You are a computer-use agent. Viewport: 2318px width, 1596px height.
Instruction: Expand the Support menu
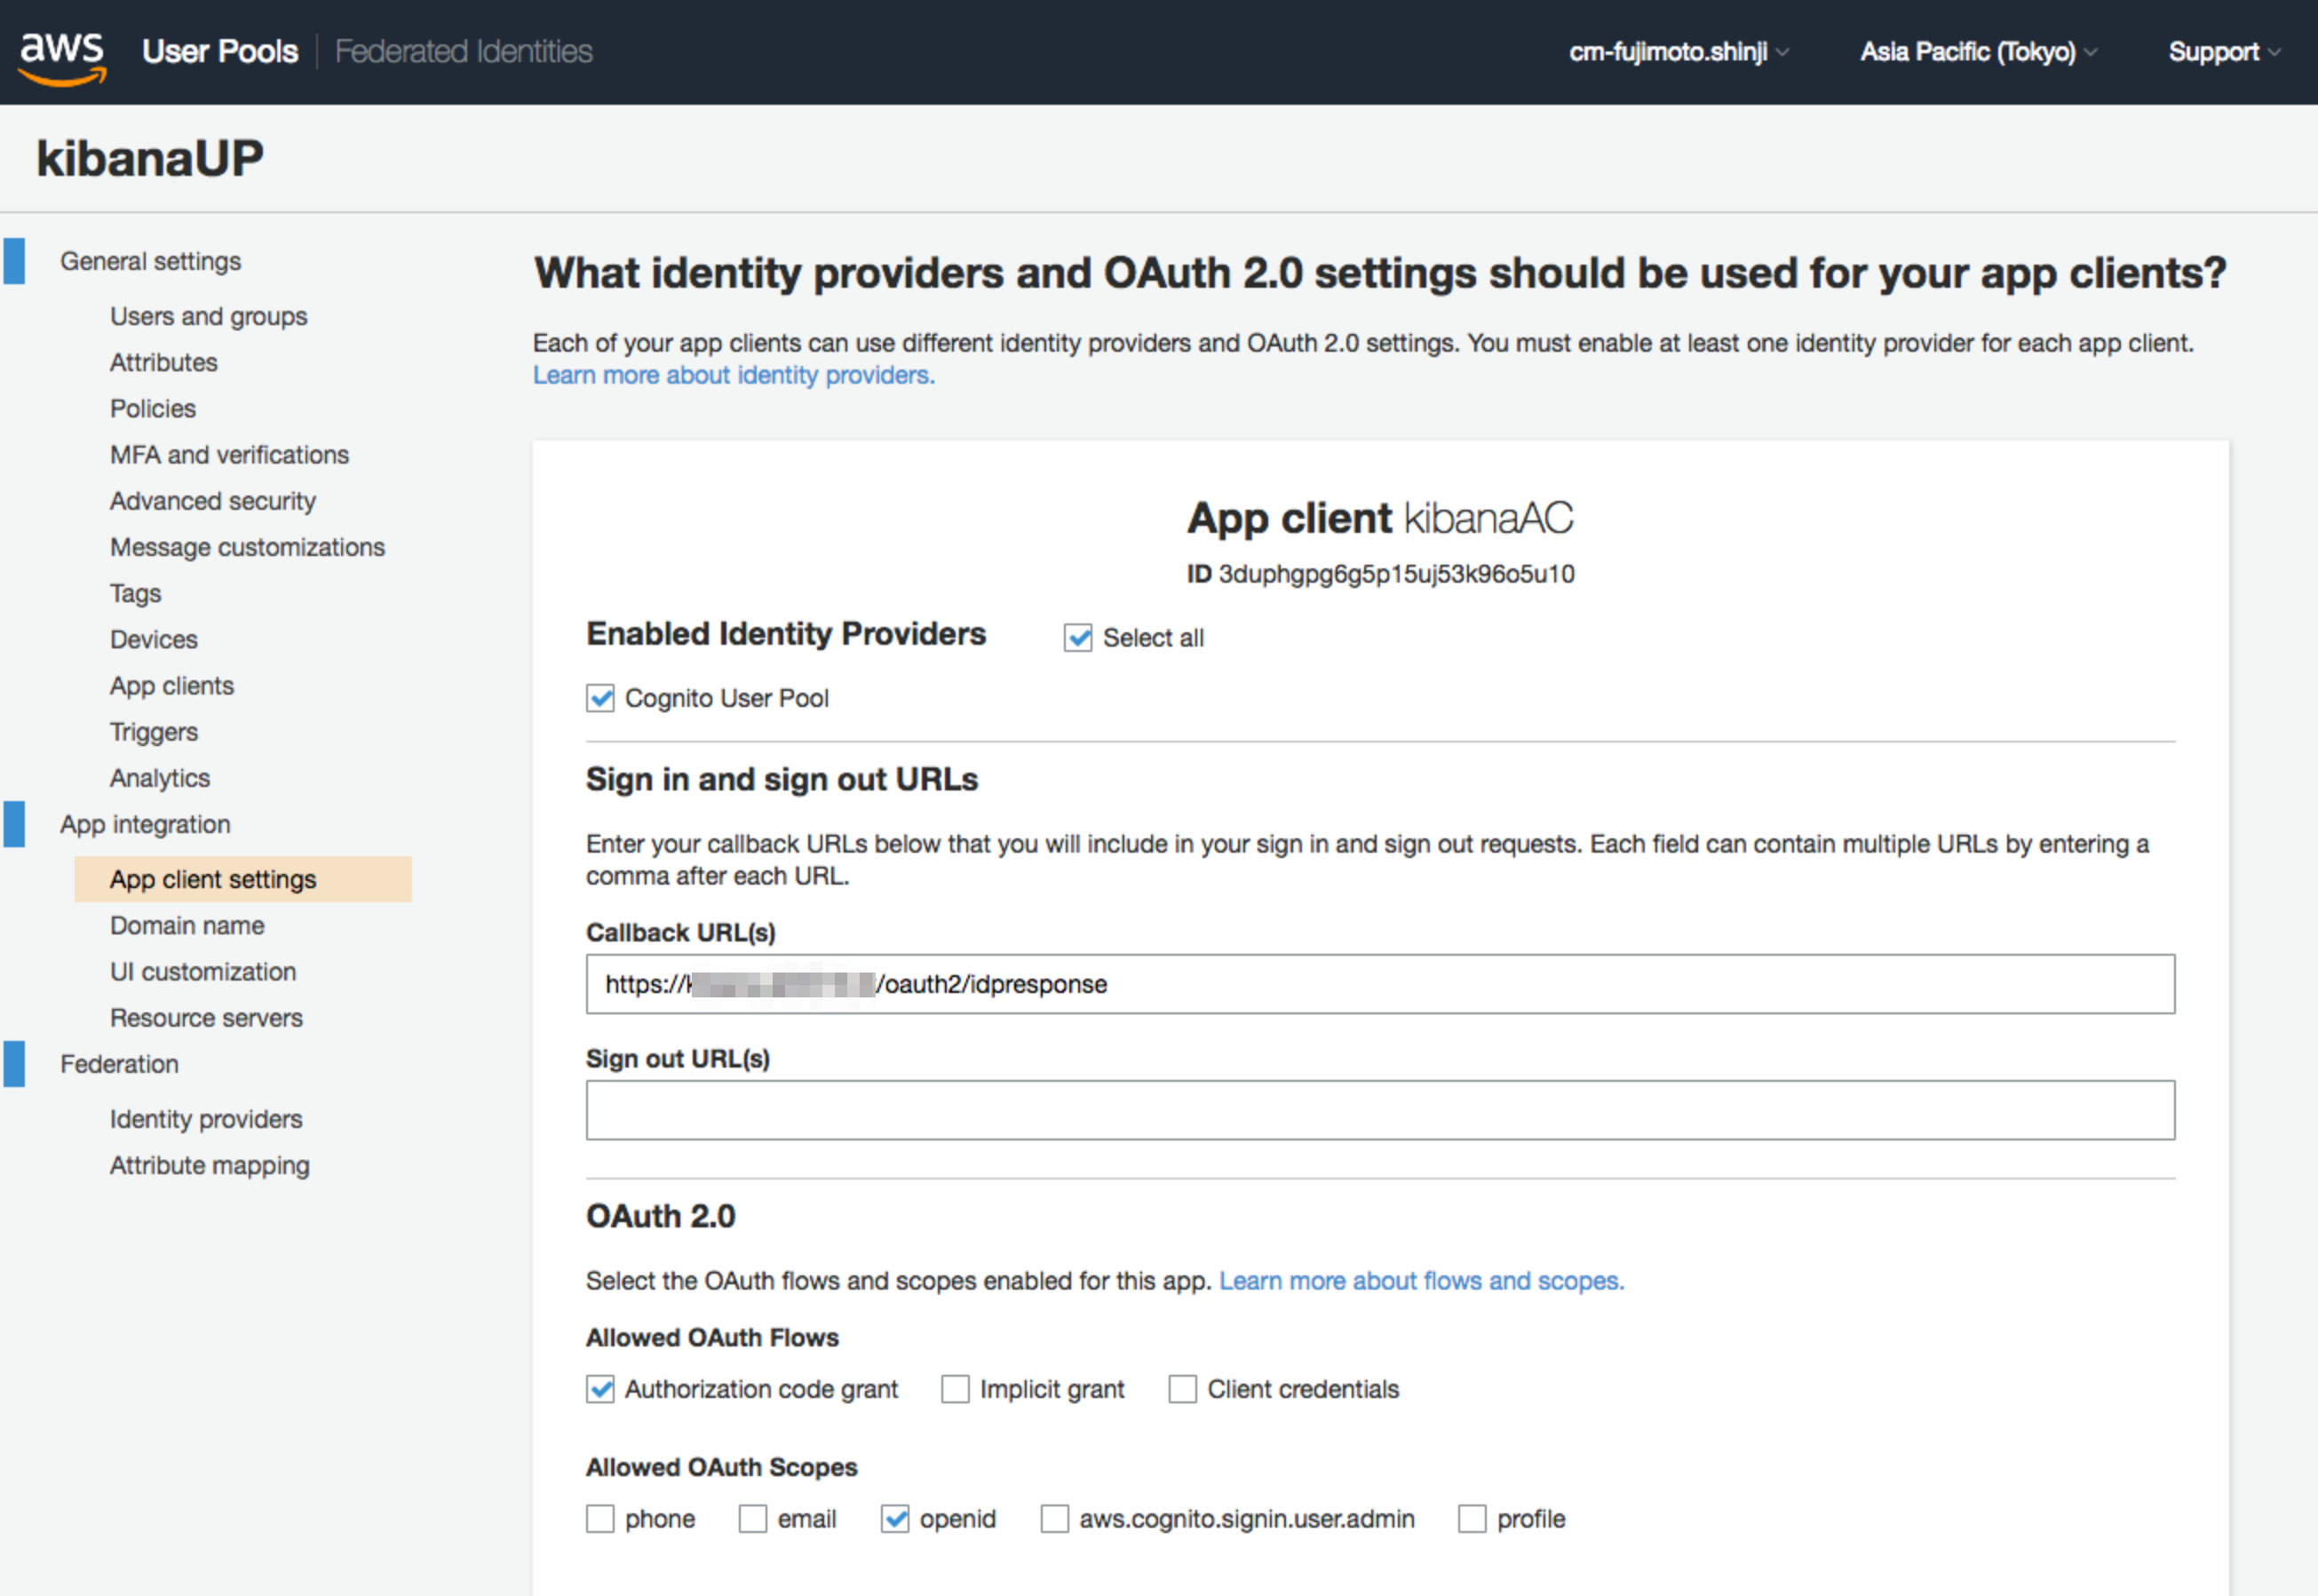pos(2222,52)
